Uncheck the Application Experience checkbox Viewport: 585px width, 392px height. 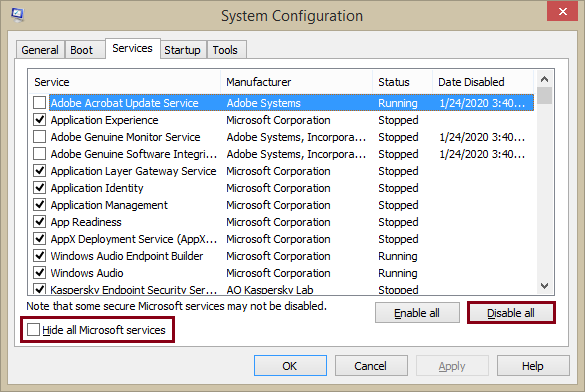coord(40,120)
